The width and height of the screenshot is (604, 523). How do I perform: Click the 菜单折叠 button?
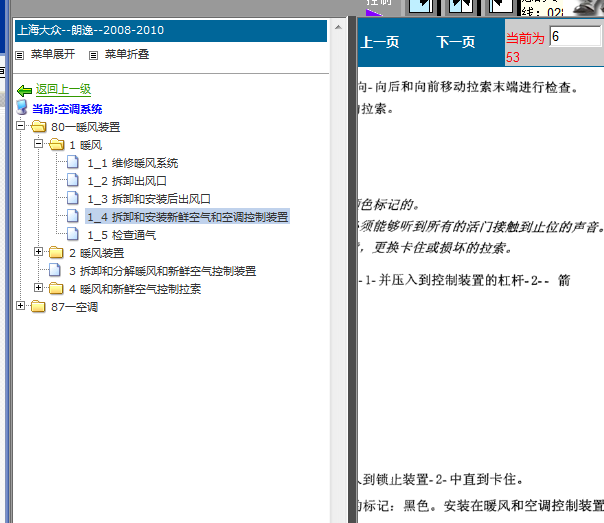[127, 54]
